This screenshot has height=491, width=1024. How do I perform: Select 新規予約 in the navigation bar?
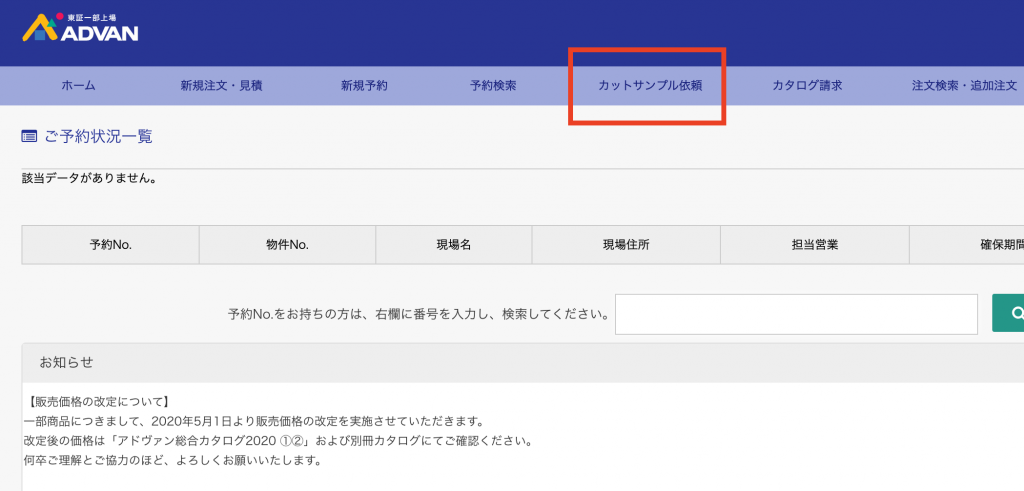[x=364, y=86]
